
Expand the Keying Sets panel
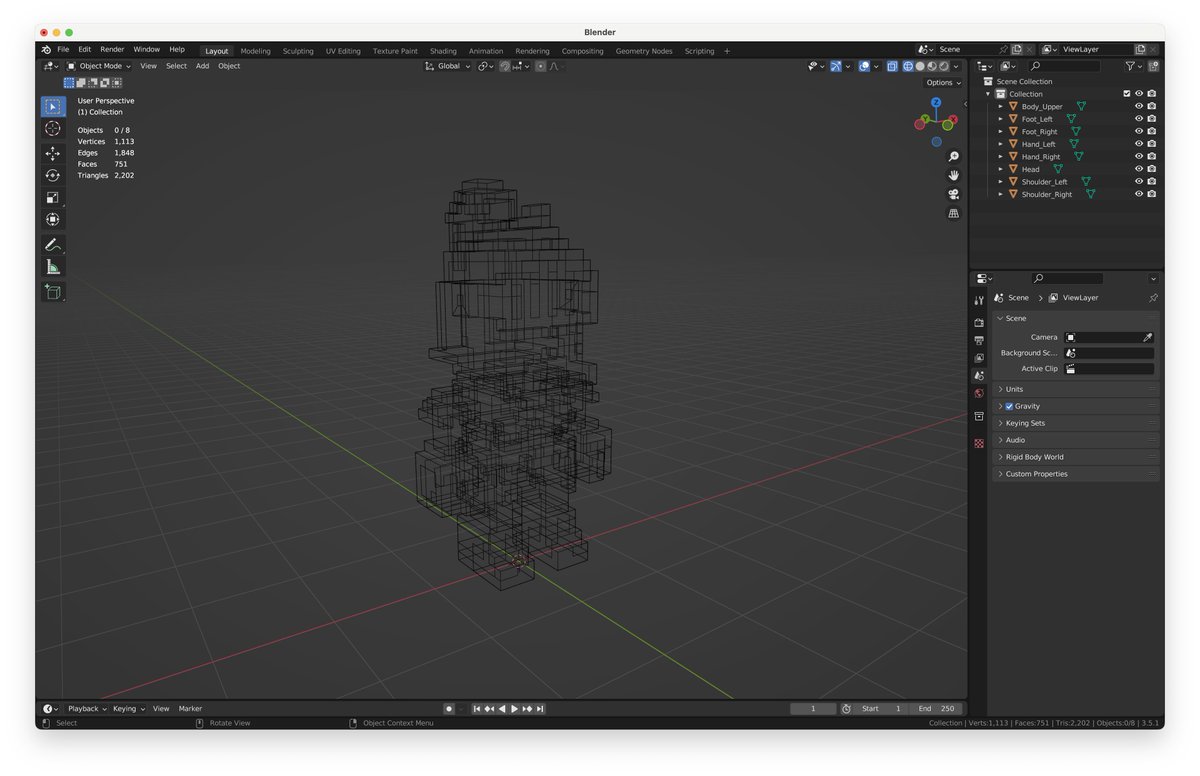click(x=1076, y=423)
